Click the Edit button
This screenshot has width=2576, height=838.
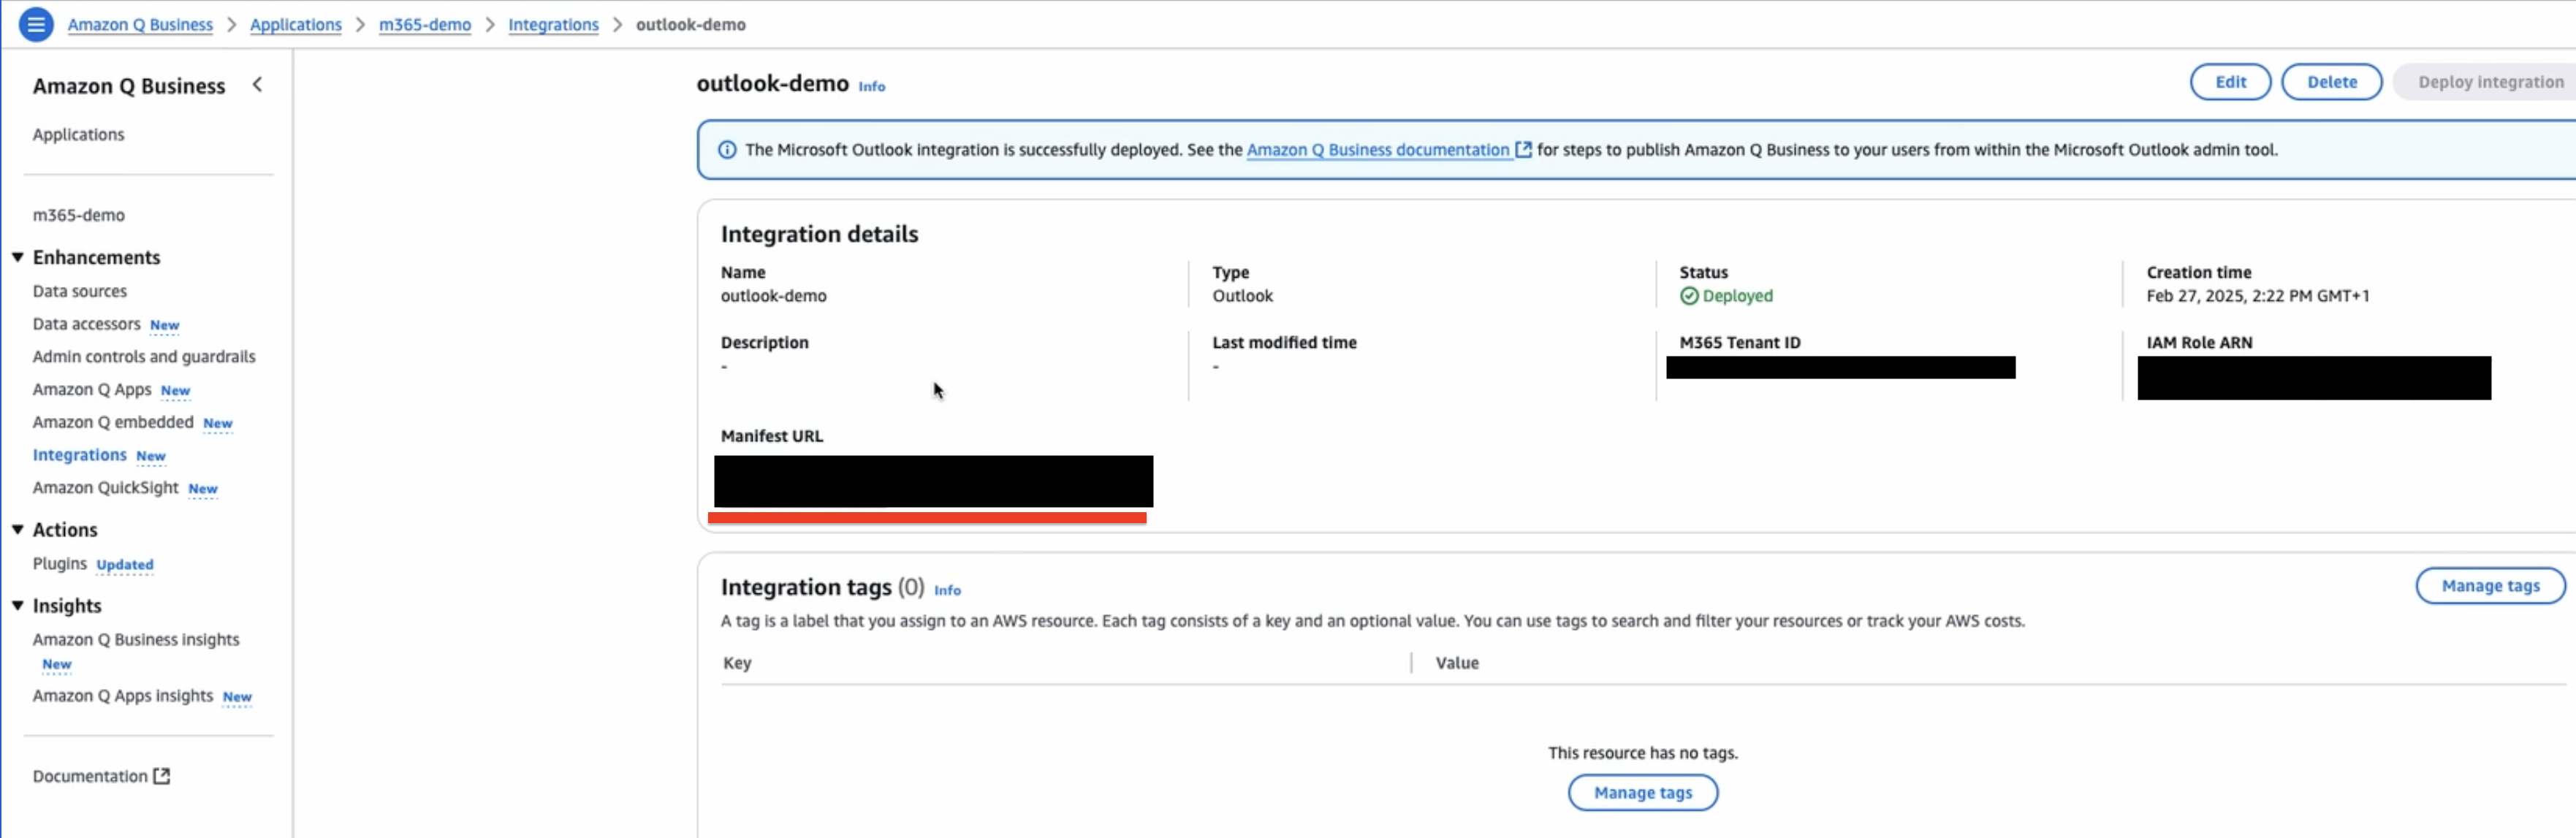pos(2229,82)
